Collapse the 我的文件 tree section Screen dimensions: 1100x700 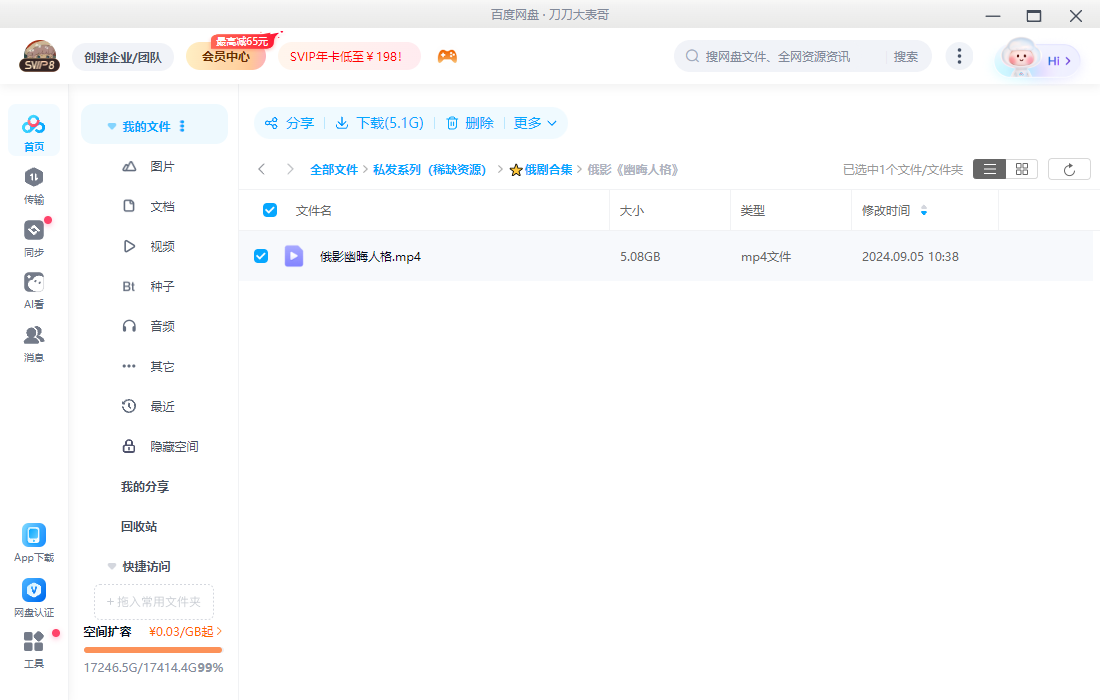(112, 124)
